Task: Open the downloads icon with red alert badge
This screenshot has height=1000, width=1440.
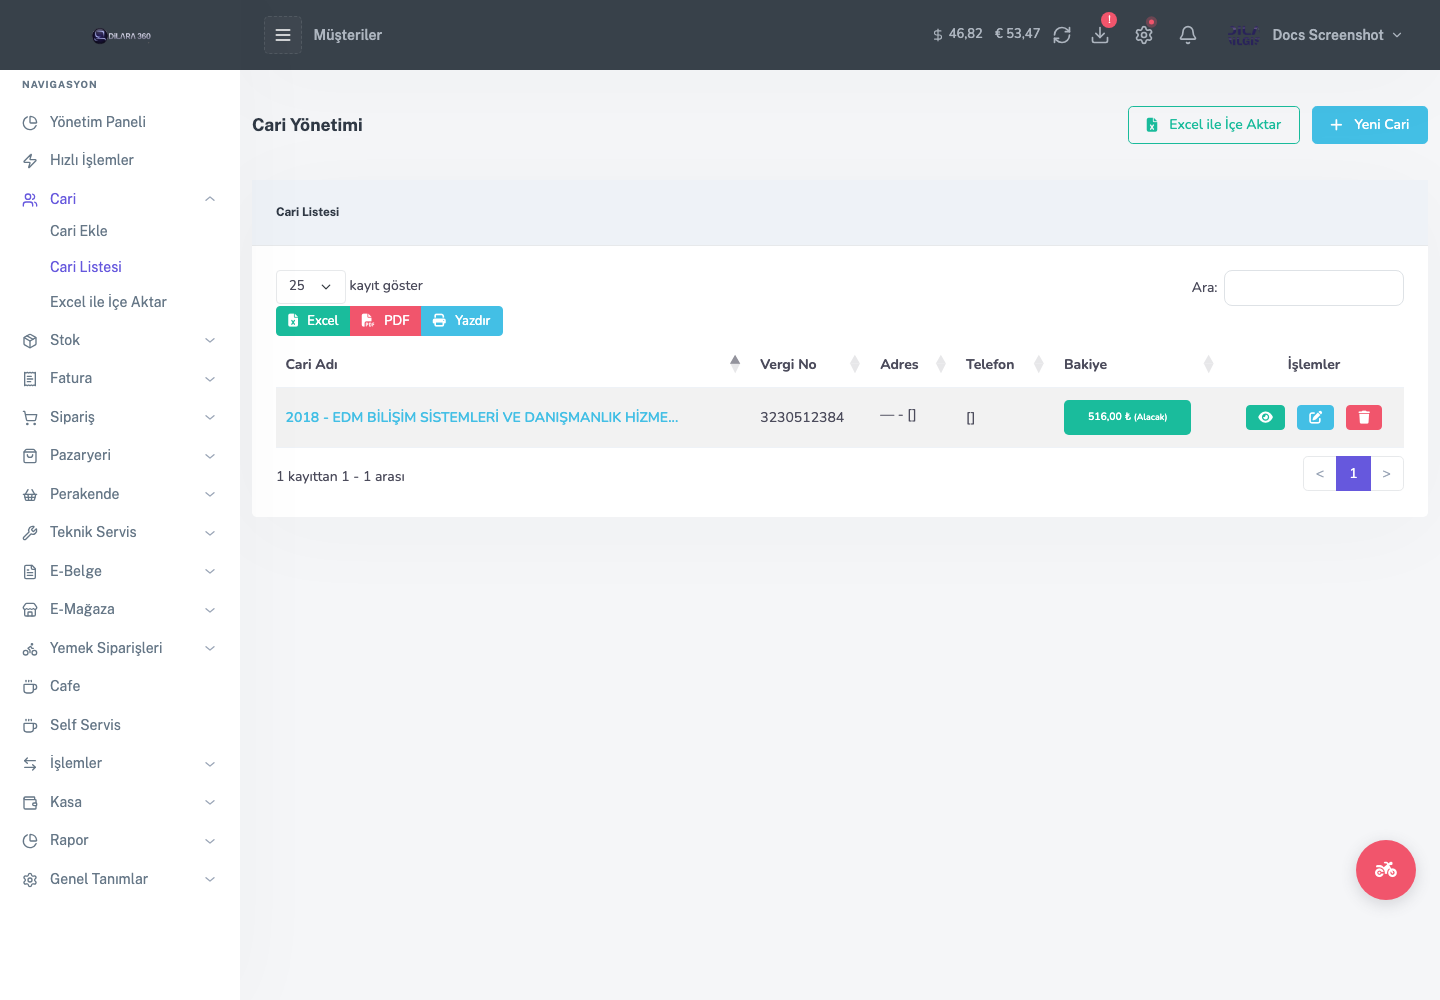Action: 1100,35
